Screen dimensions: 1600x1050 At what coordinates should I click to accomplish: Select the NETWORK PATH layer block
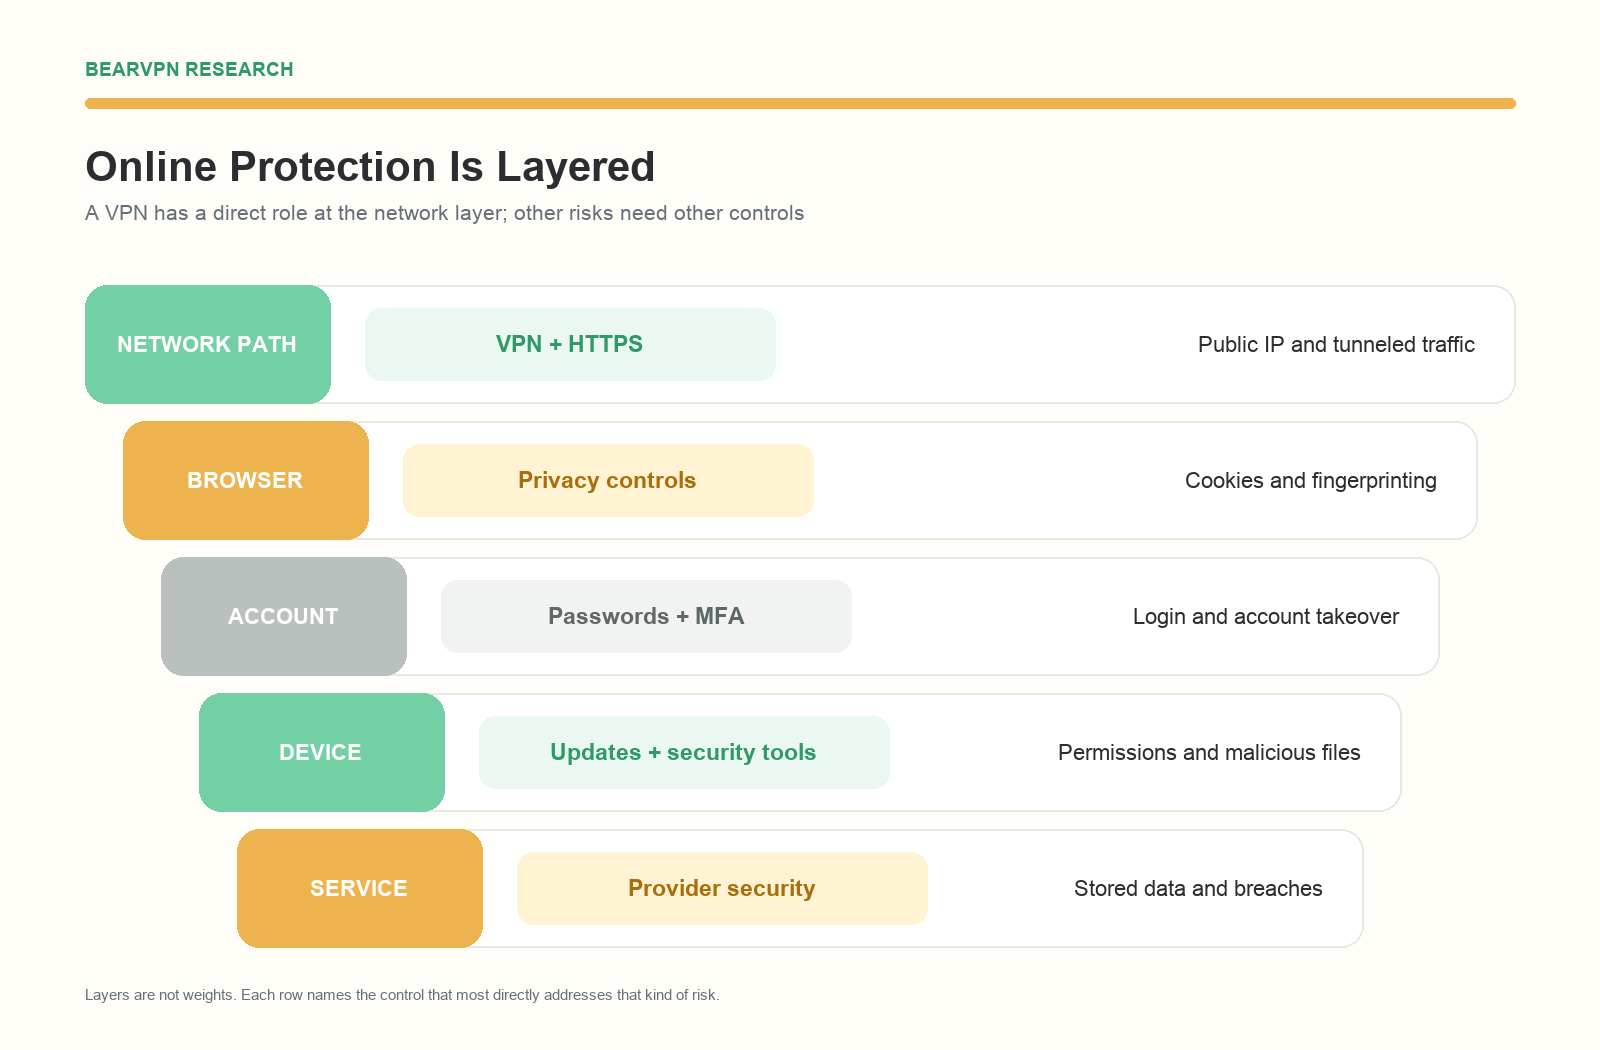(x=208, y=344)
